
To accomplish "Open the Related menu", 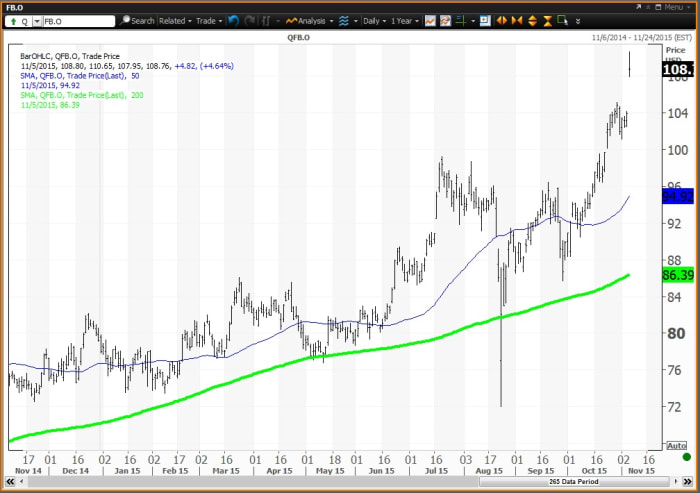I will click(174, 20).
